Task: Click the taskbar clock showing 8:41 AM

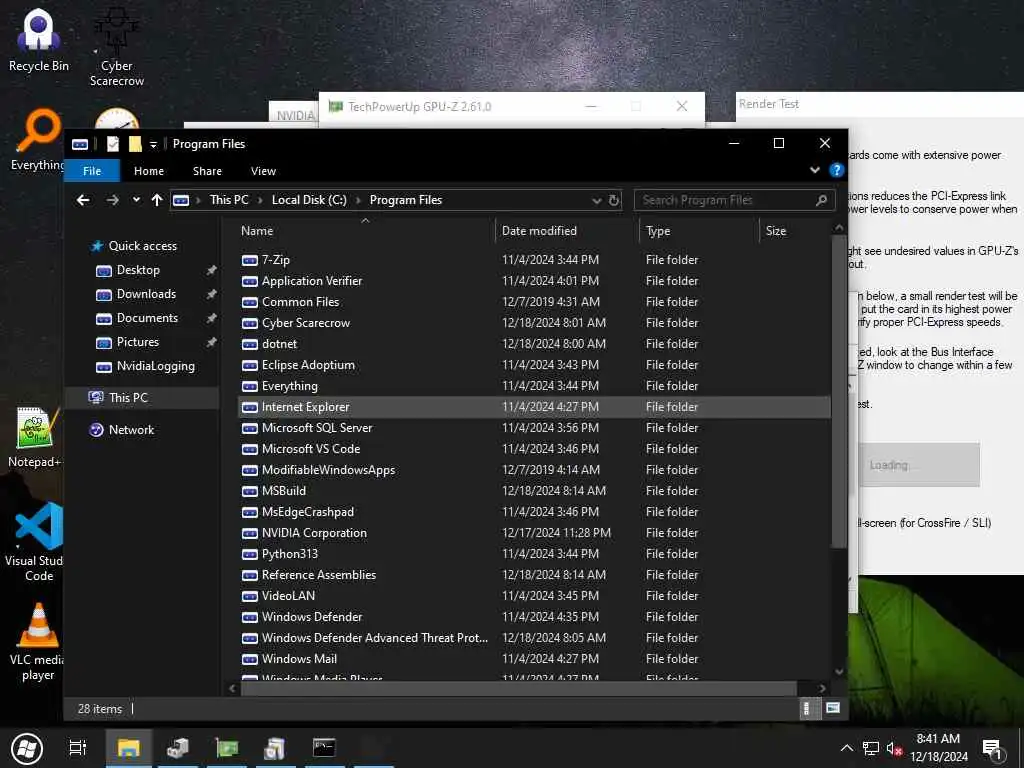Action: tap(938, 748)
